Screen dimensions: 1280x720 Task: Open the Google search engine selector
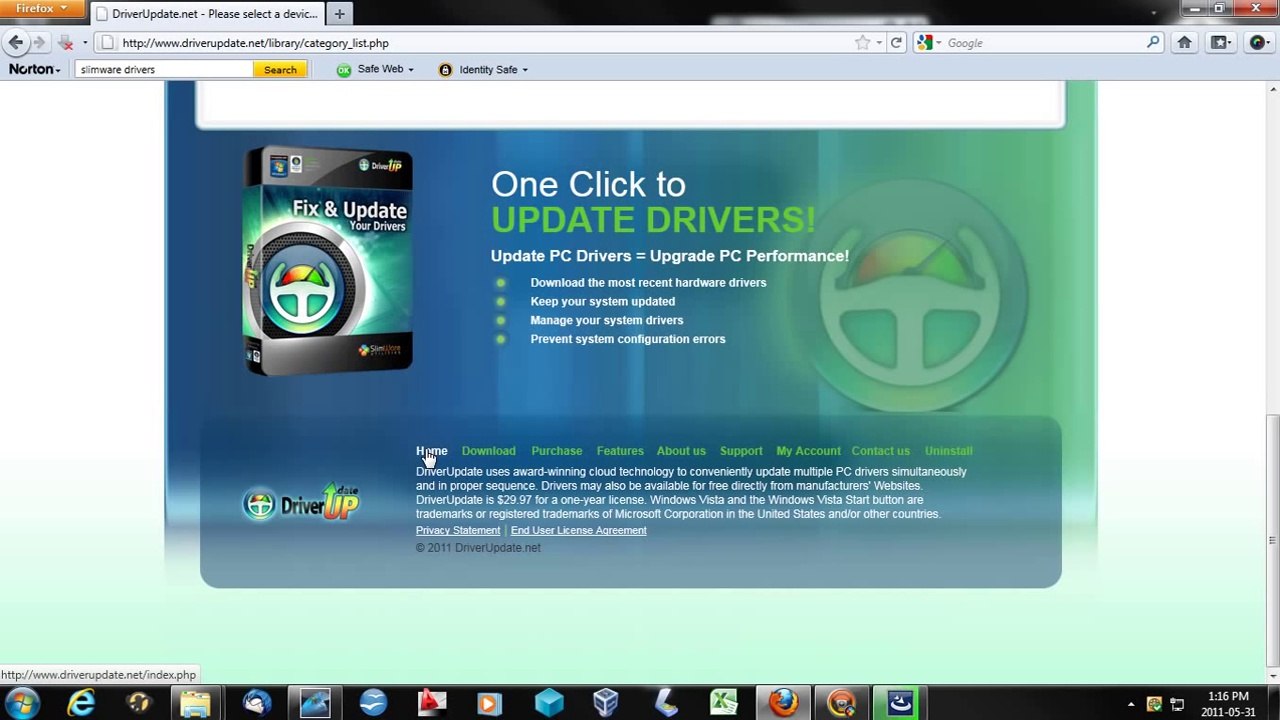pyautogui.click(x=929, y=43)
